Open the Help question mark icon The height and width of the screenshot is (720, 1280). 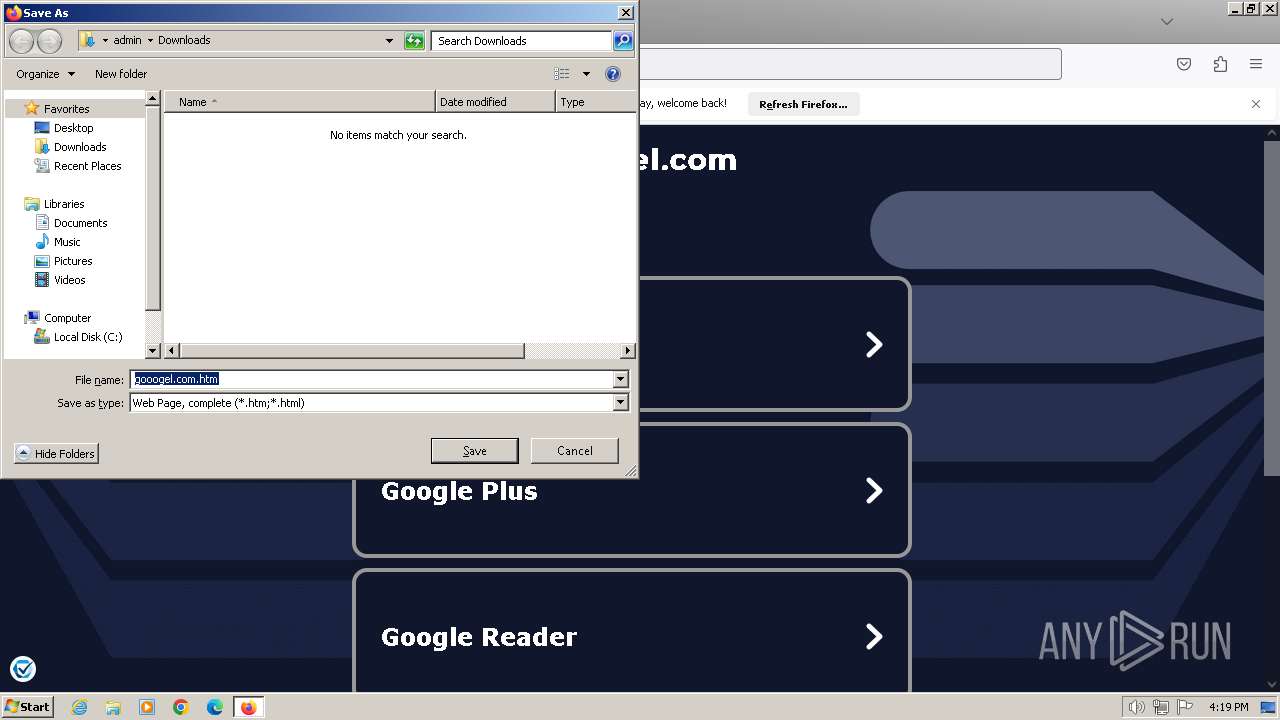(x=613, y=74)
